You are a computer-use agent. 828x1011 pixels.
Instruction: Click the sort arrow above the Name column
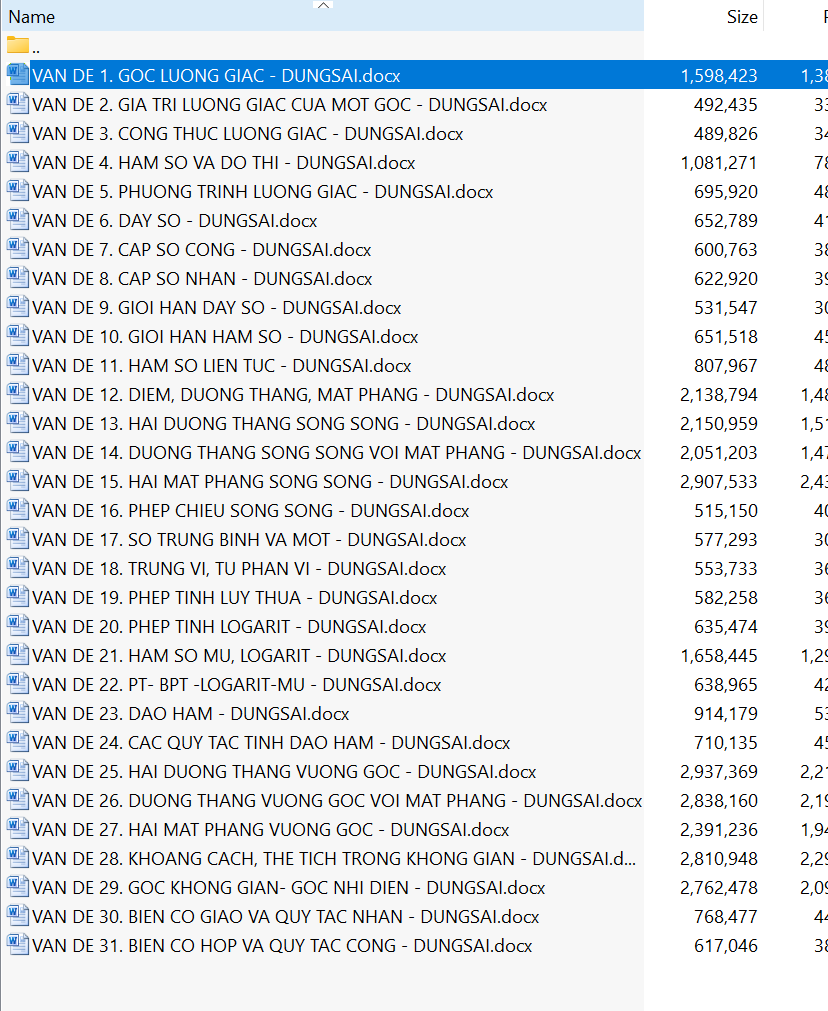(x=322, y=6)
